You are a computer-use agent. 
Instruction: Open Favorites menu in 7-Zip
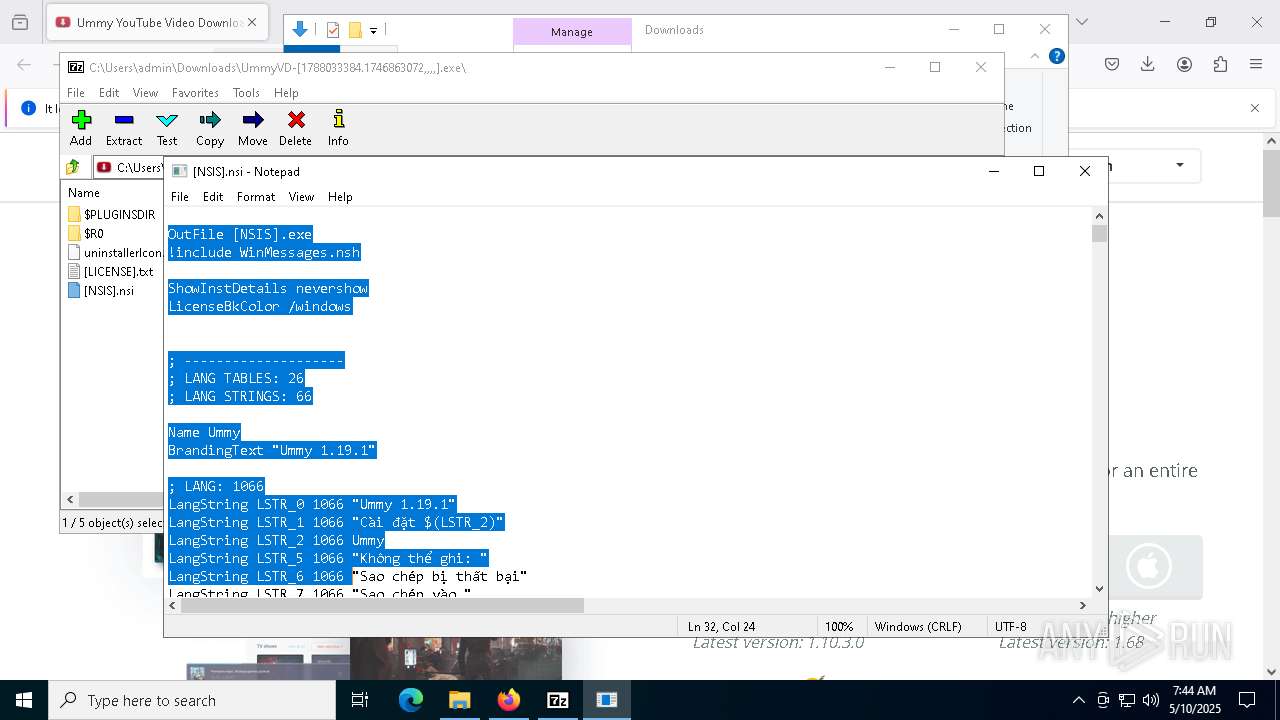pyautogui.click(x=195, y=93)
